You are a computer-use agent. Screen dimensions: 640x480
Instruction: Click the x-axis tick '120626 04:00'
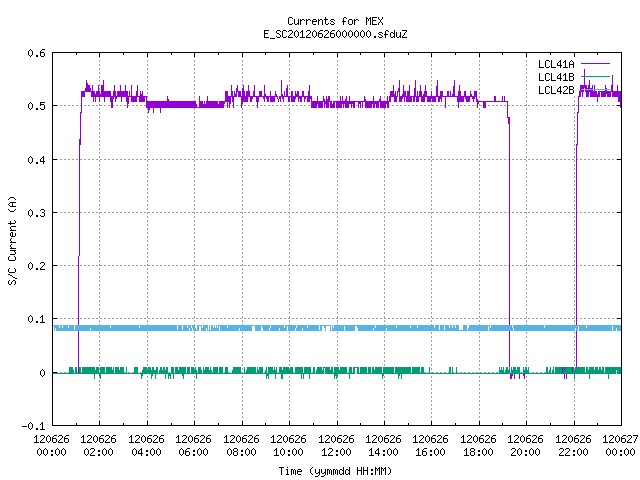(146, 446)
